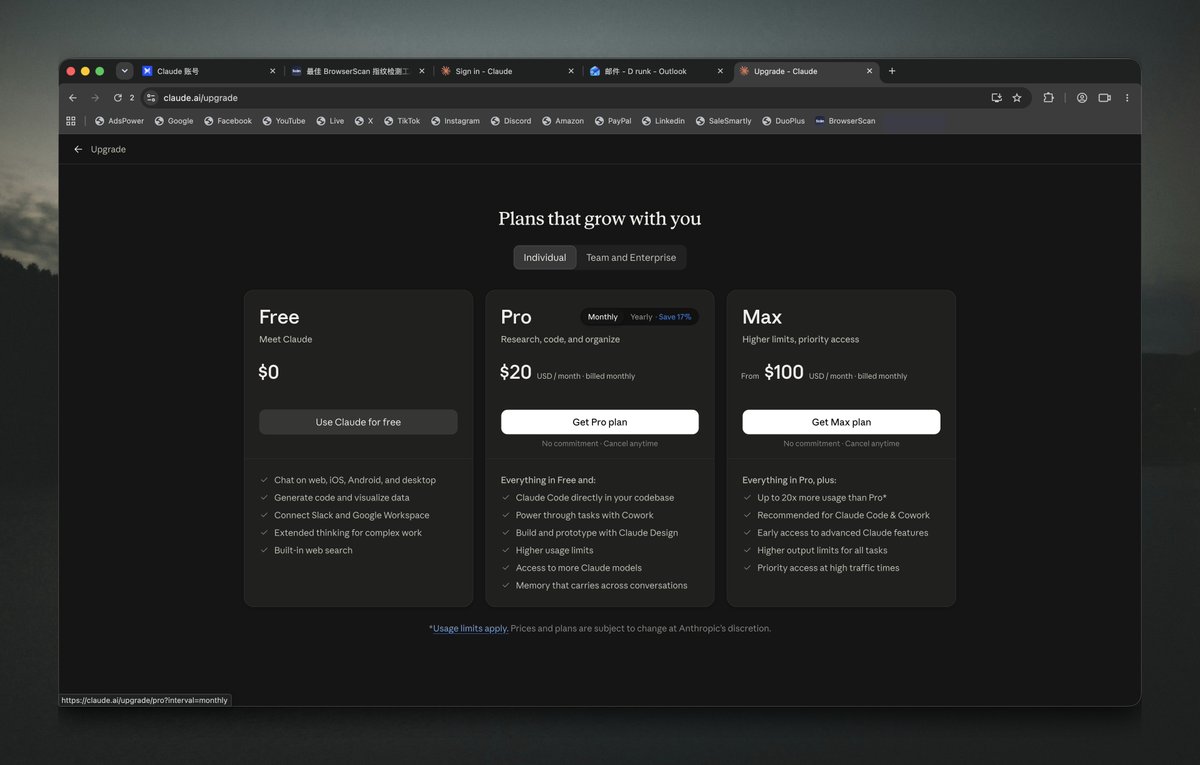Click the site info icon beside the URL
The width and height of the screenshot is (1200, 765).
pos(151,98)
